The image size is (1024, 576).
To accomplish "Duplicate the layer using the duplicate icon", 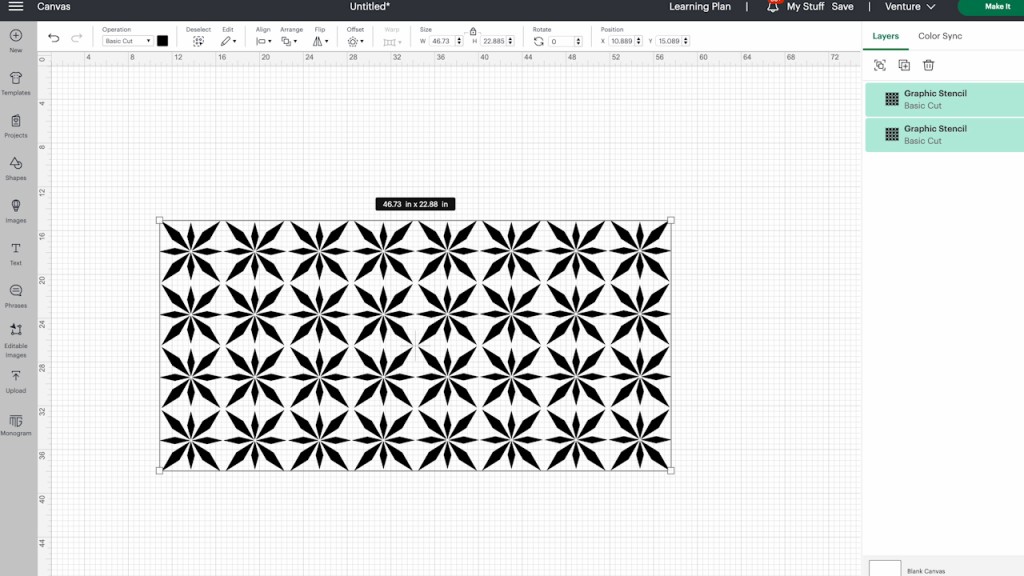I will coord(902,64).
